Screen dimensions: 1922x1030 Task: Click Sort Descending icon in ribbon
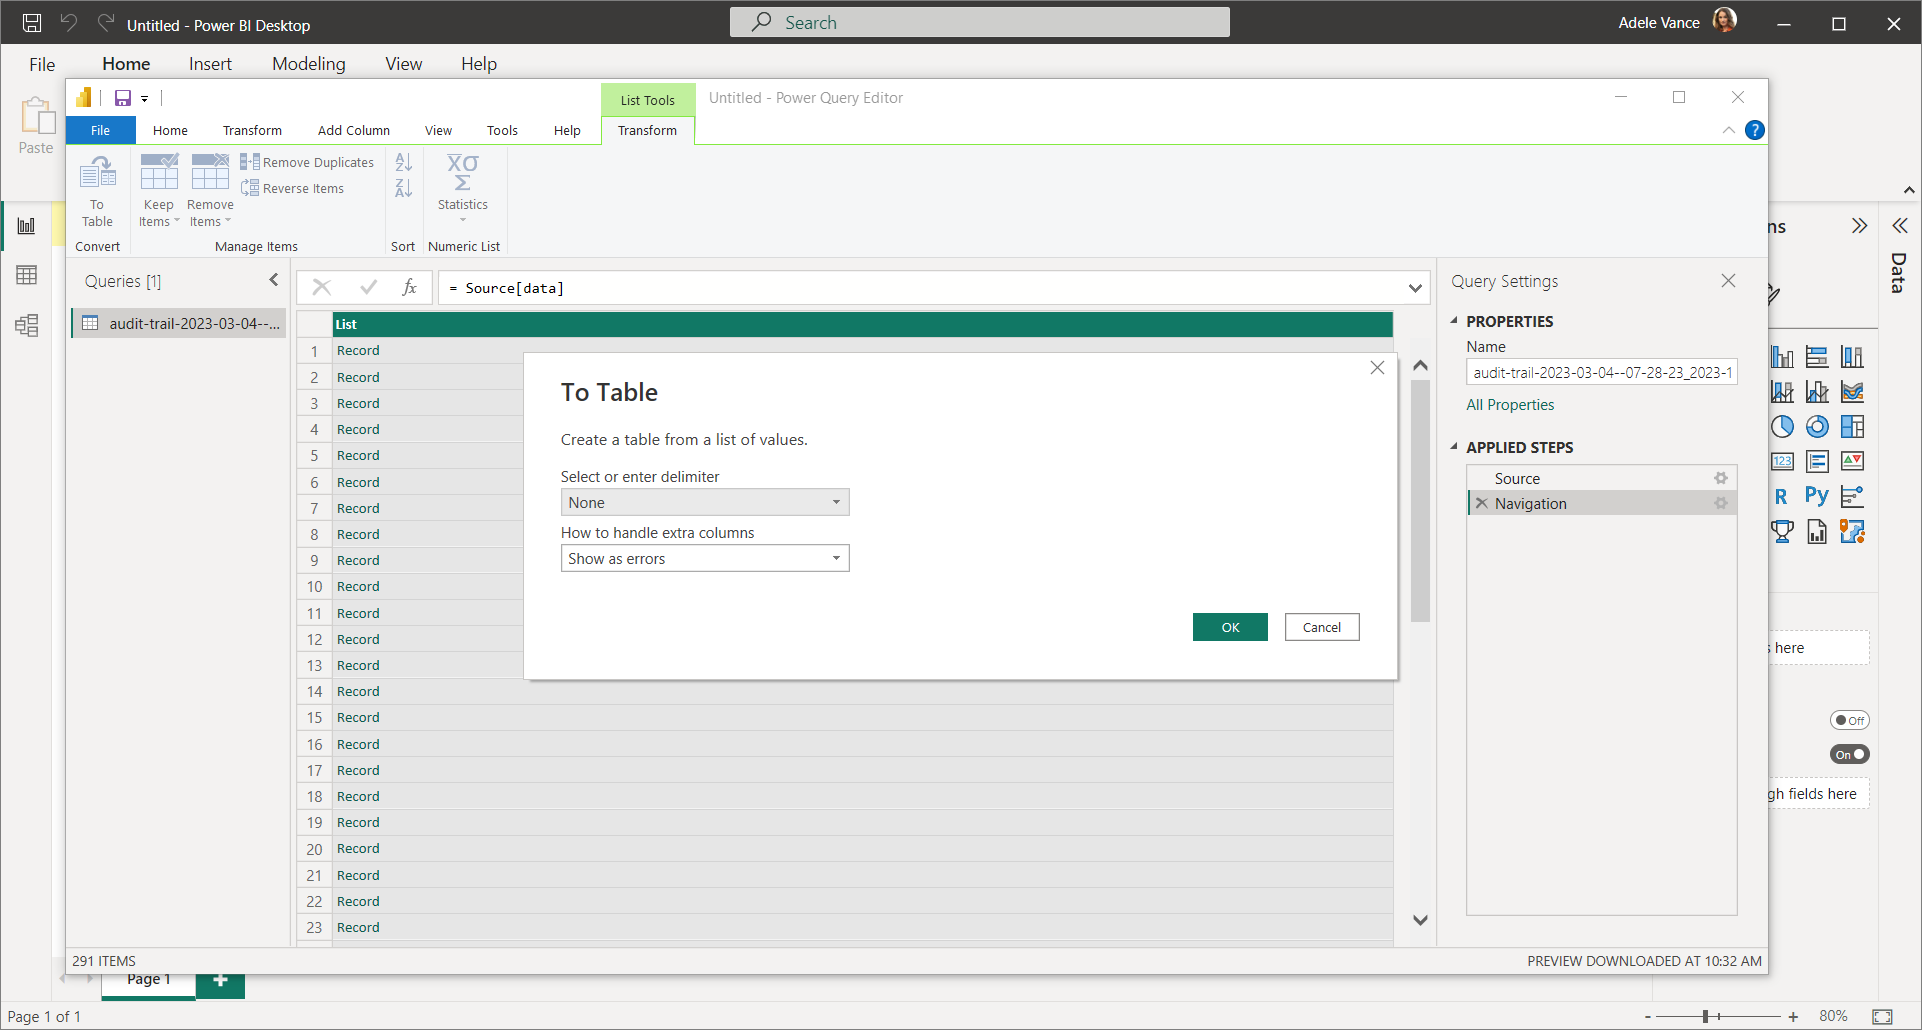coord(403,188)
